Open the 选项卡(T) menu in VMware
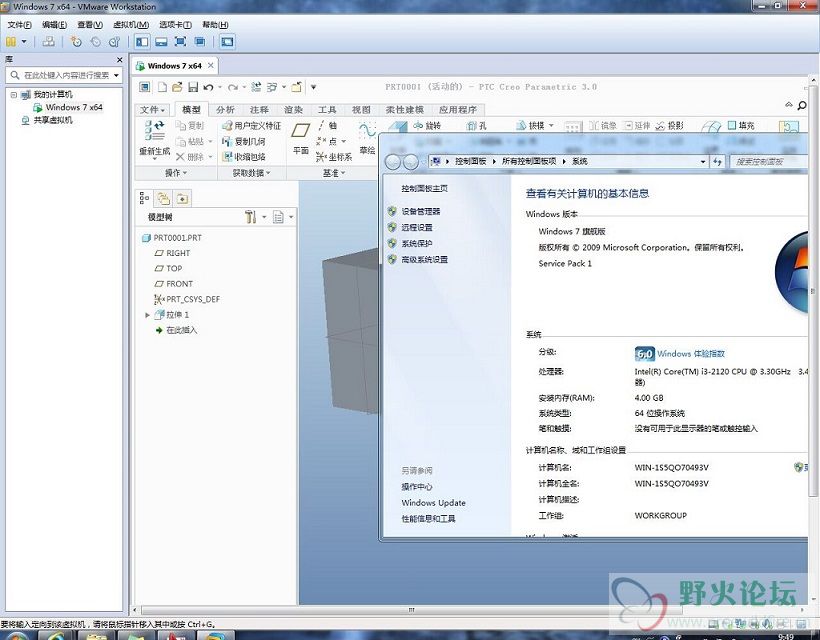This screenshot has width=820, height=640. point(175,25)
